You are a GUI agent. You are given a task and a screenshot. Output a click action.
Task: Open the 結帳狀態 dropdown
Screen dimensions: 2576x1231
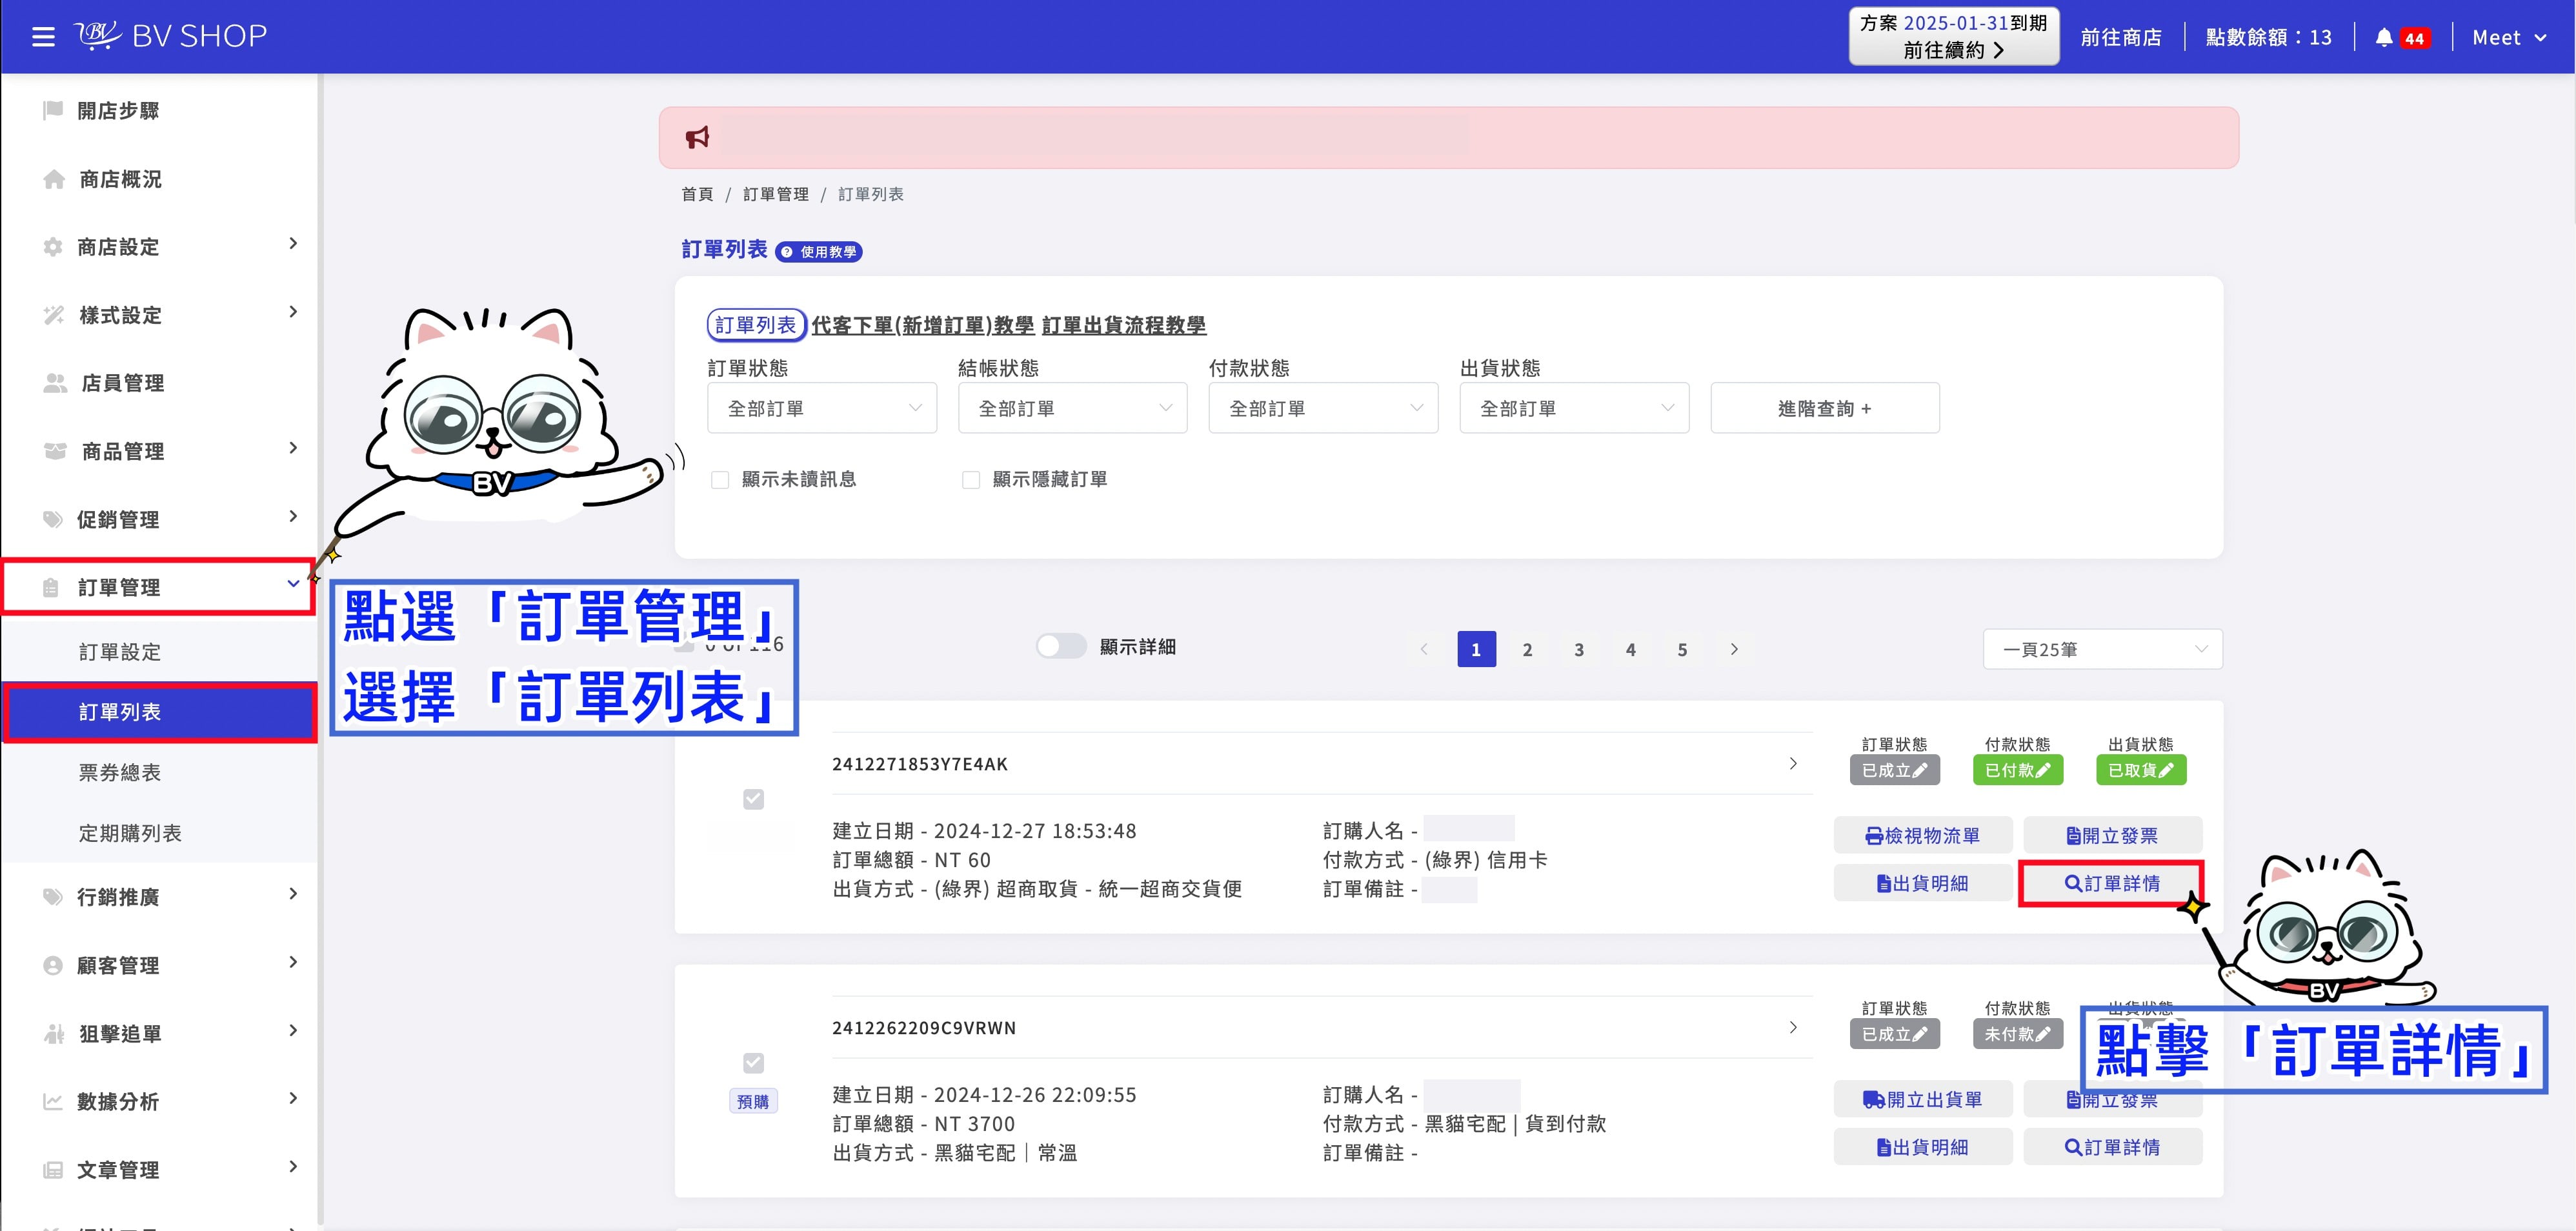point(1073,408)
